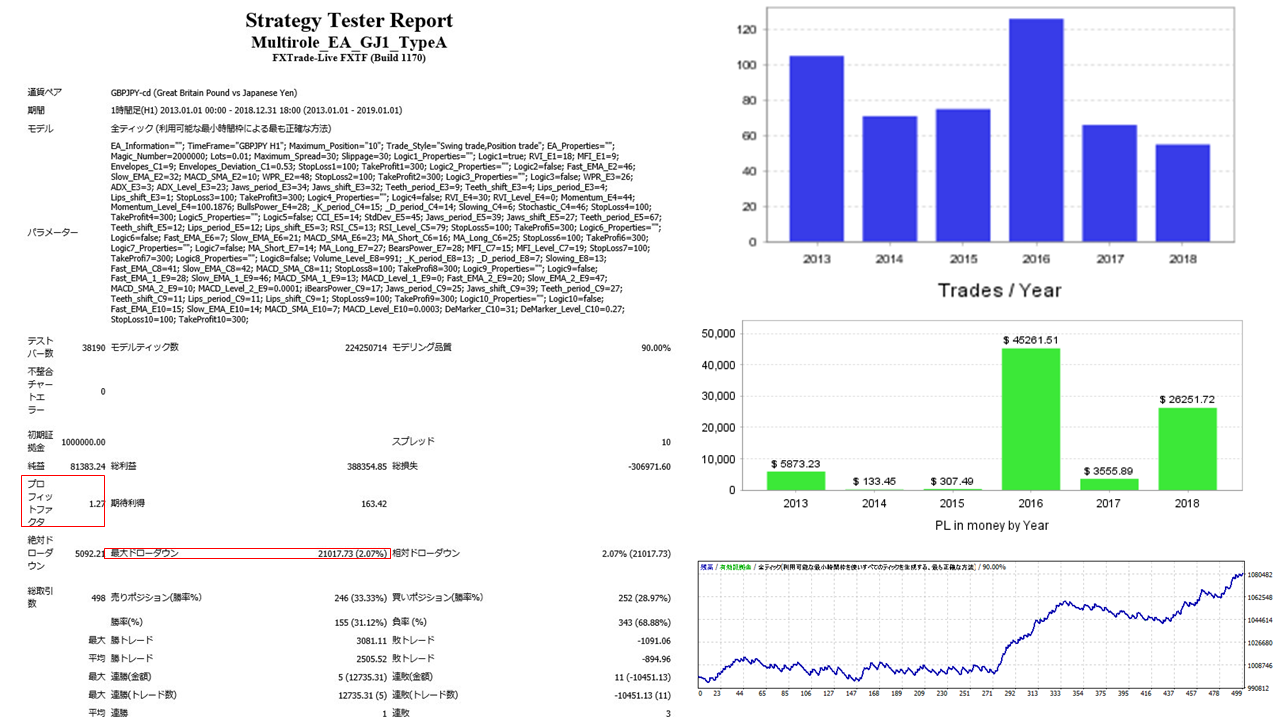
Task: Click the loss rate value 343 (68.88%)
Action: [644, 622]
